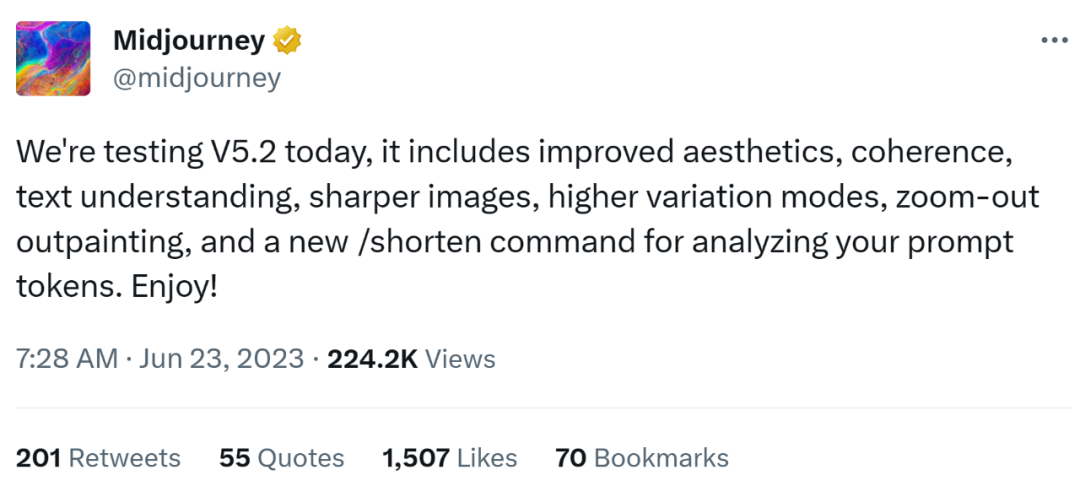Click the 70 Bookmarks count
The image size is (1080, 497).
click(x=642, y=458)
